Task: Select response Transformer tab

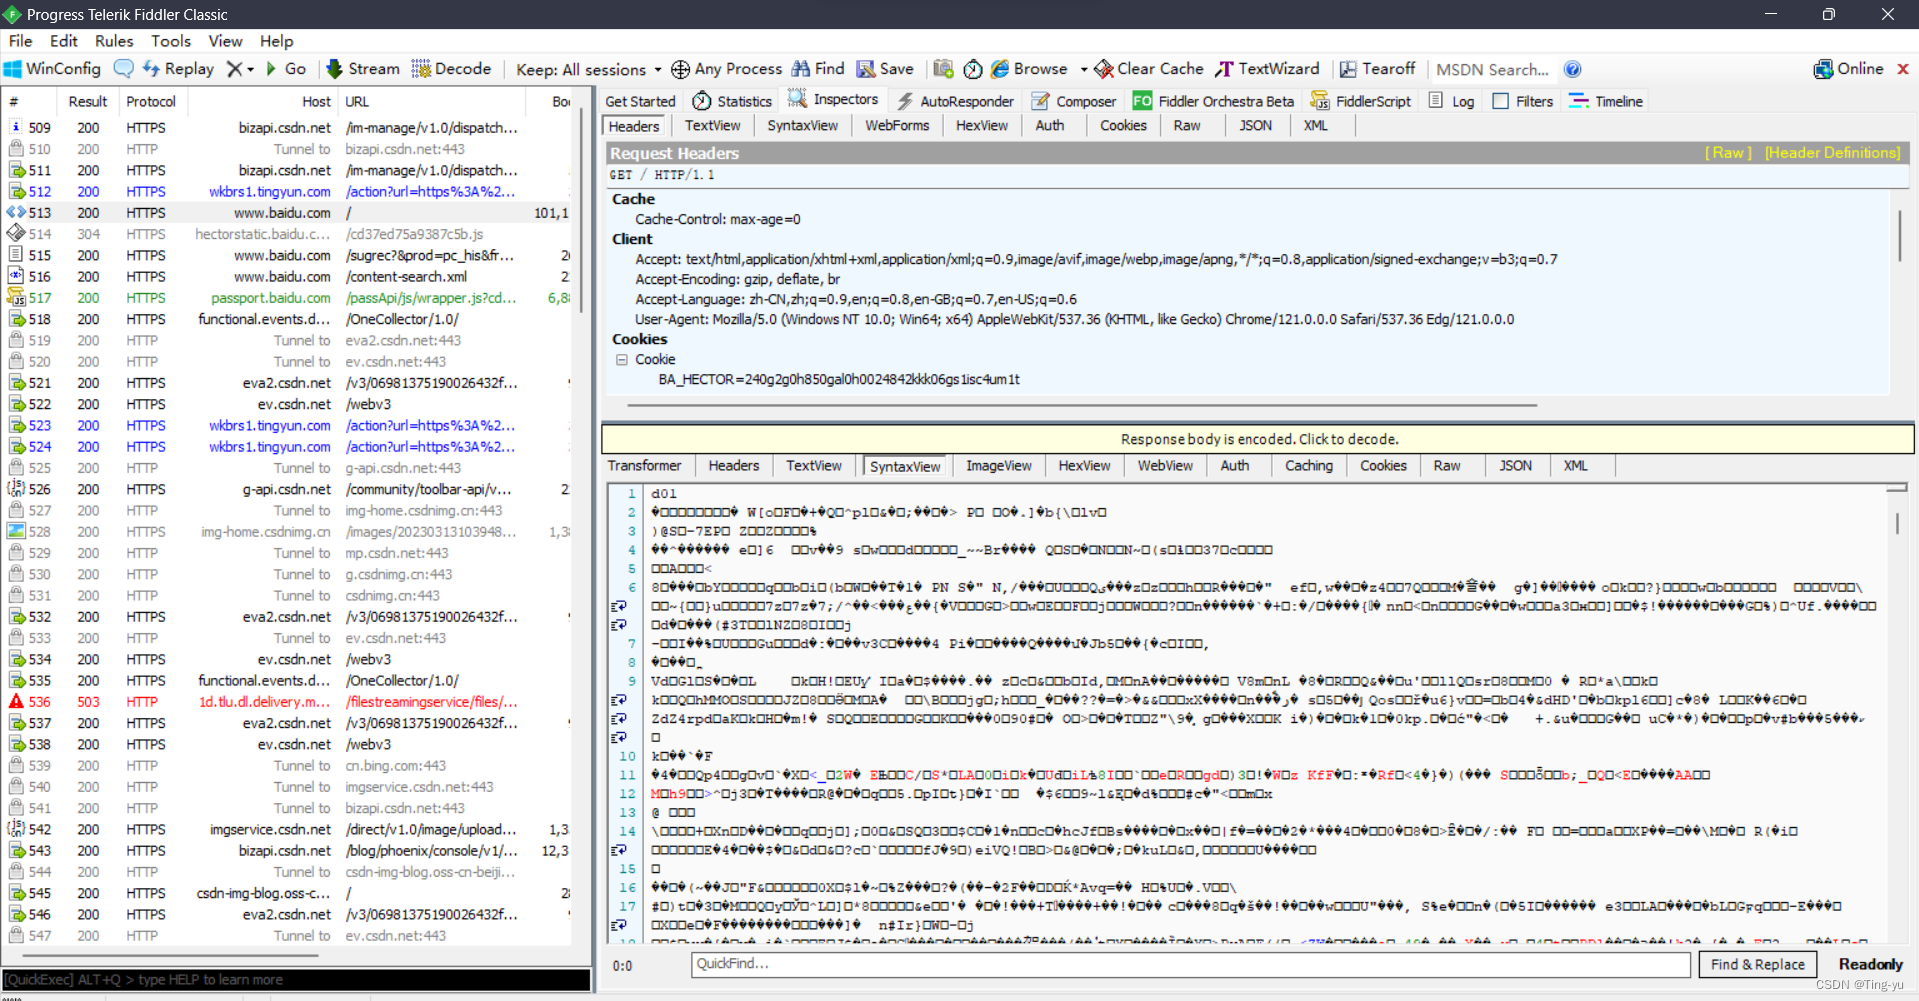Action: coord(645,466)
